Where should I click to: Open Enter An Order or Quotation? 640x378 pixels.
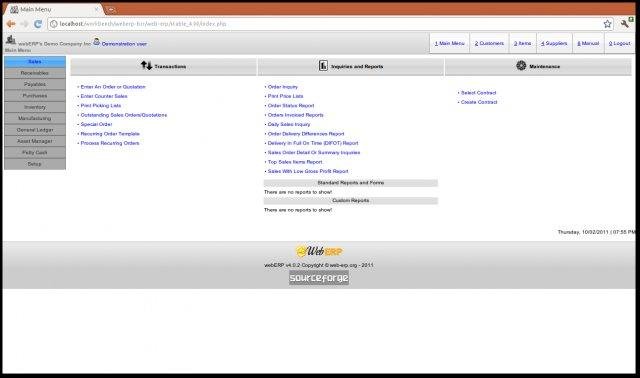pyautogui.click(x=113, y=87)
